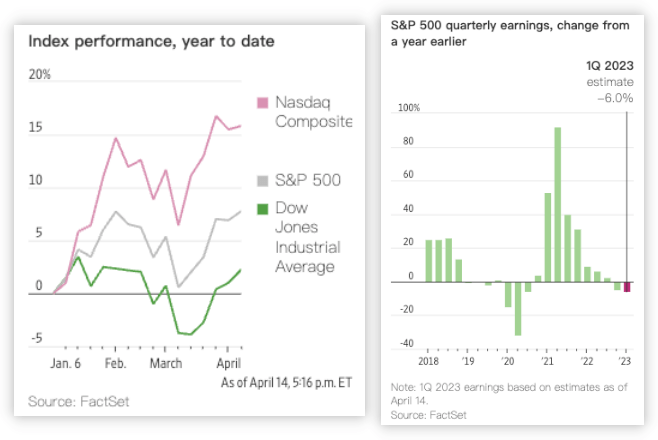Select the S&P 500 legend label

[308, 180]
